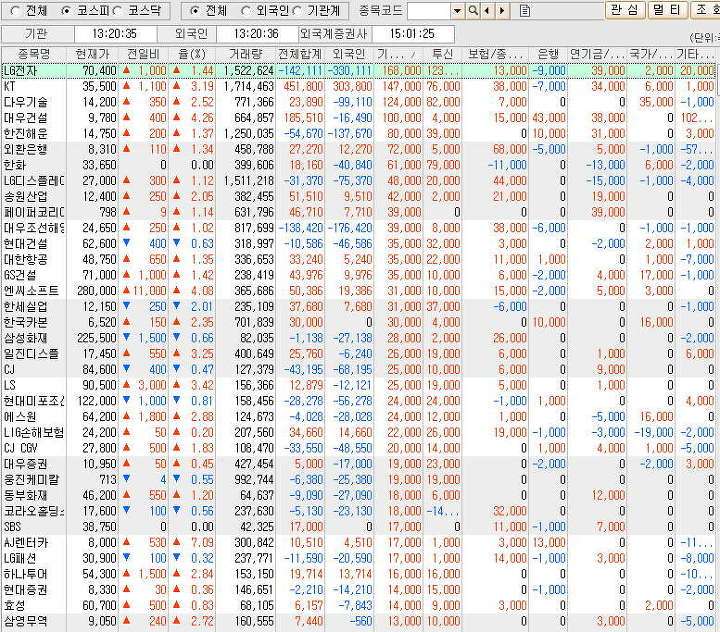The width and height of the screenshot is (720, 632).
Task: Select the LG패션 stock name
Action: [21, 558]
